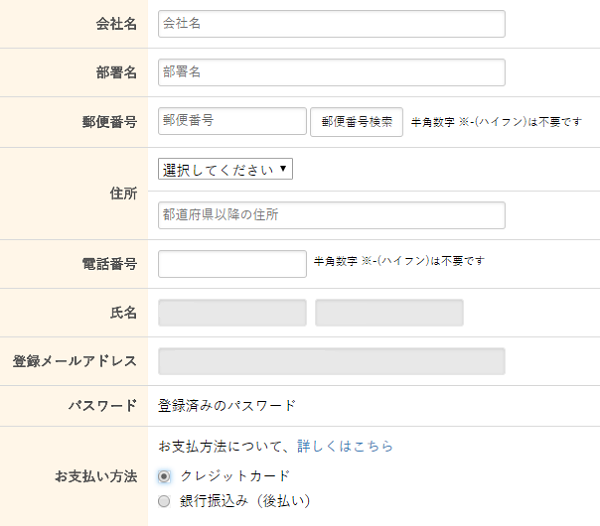Click the 会社名 input field

(331, 24)
